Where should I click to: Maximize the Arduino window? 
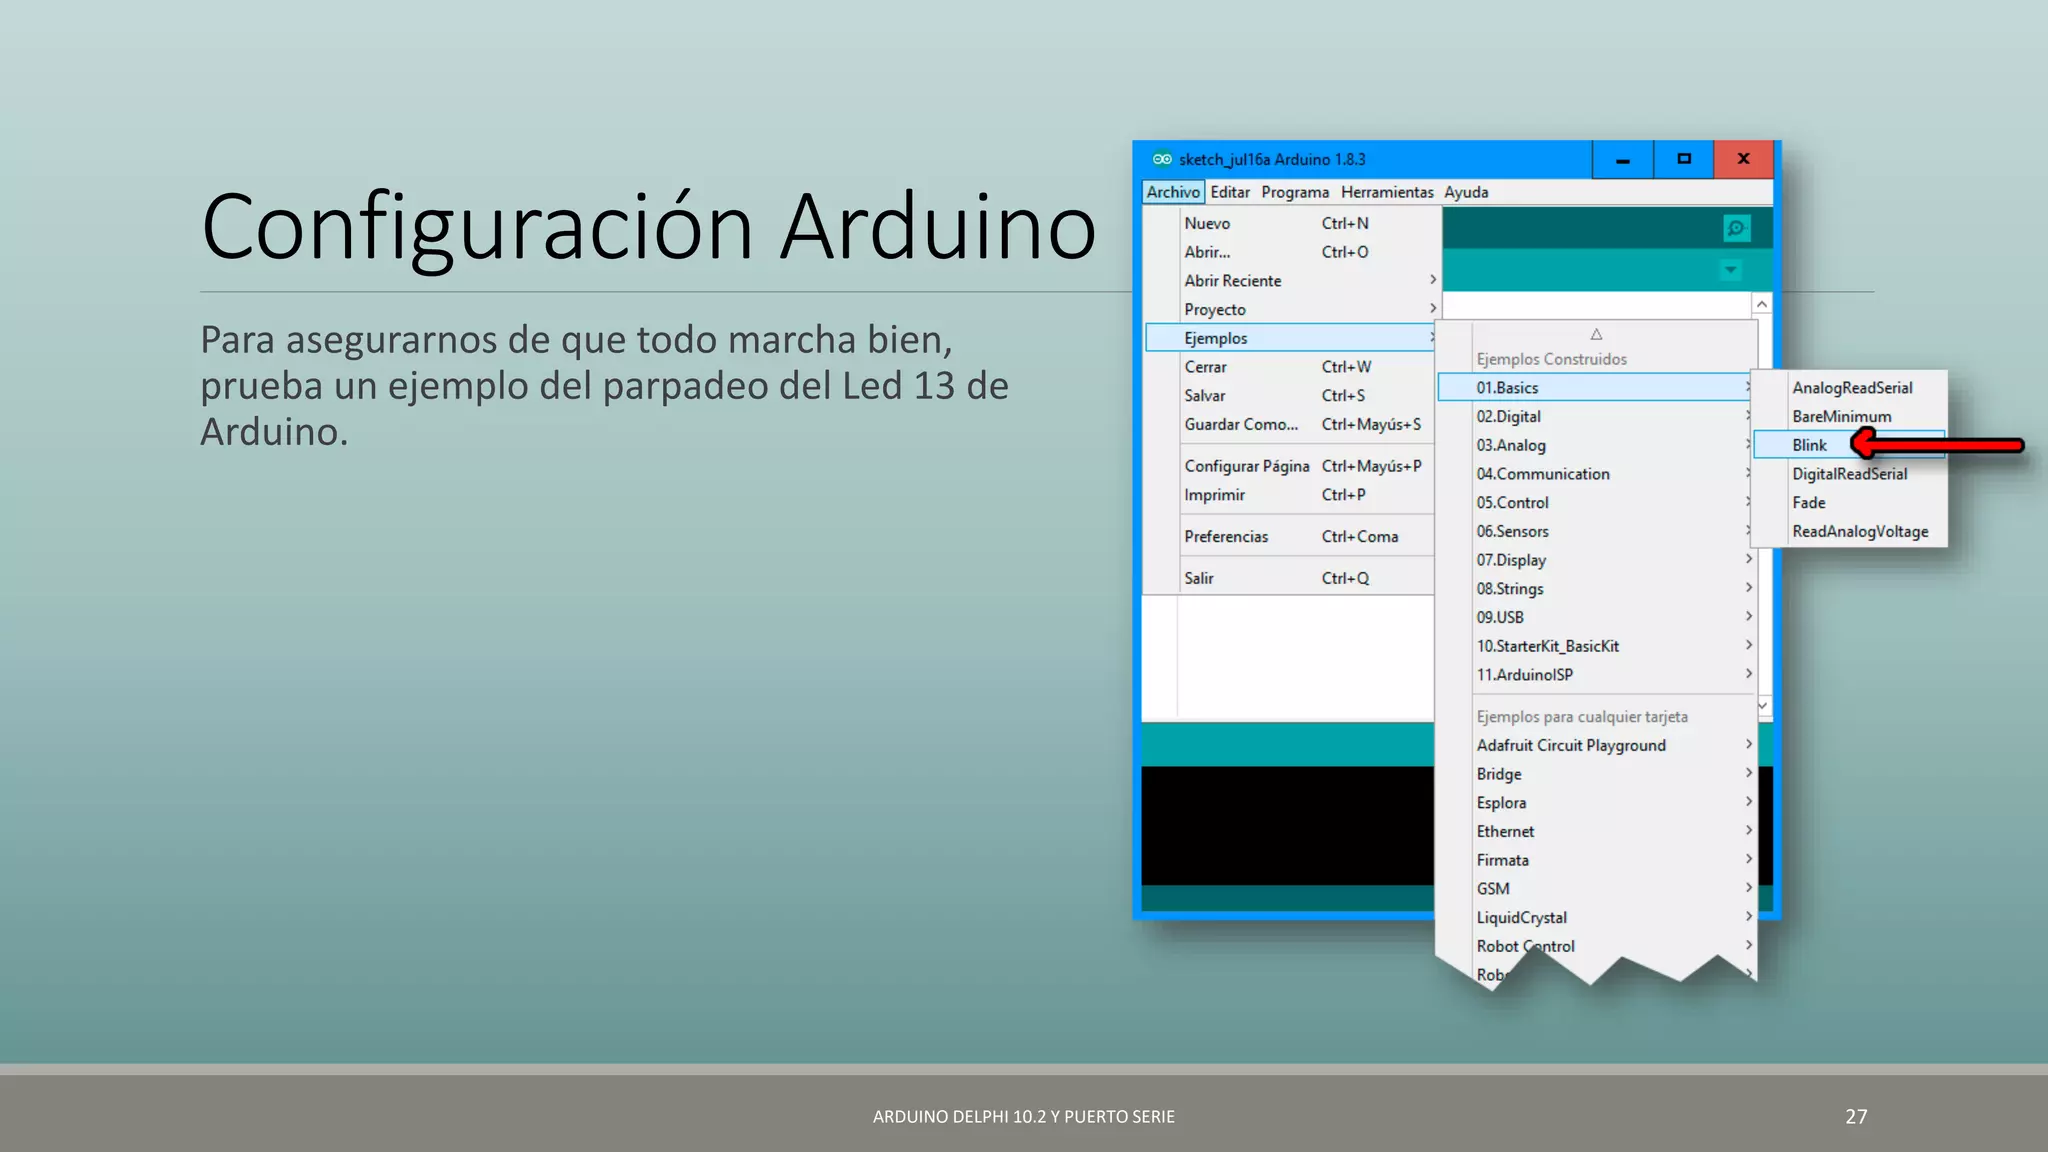tap(1684, 160)
